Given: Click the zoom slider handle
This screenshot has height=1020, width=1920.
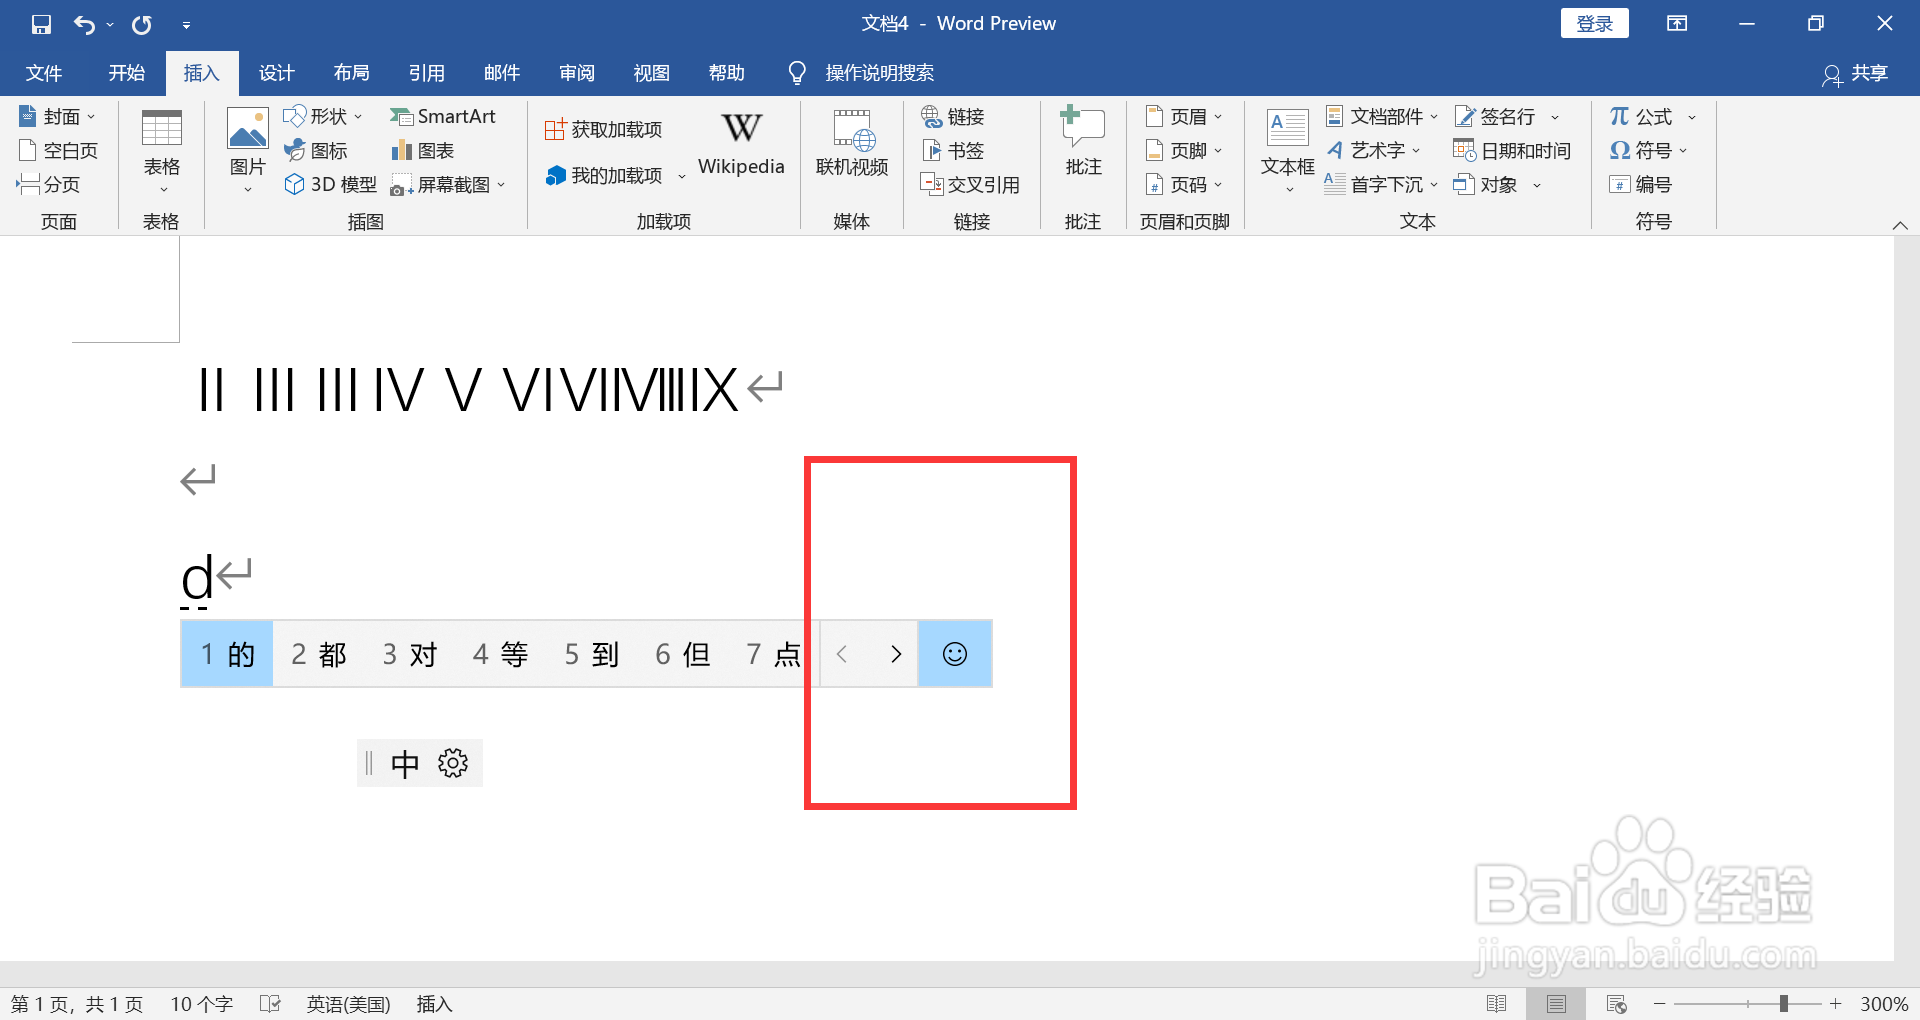Looking at the screenshot, I should 1784,1004.
